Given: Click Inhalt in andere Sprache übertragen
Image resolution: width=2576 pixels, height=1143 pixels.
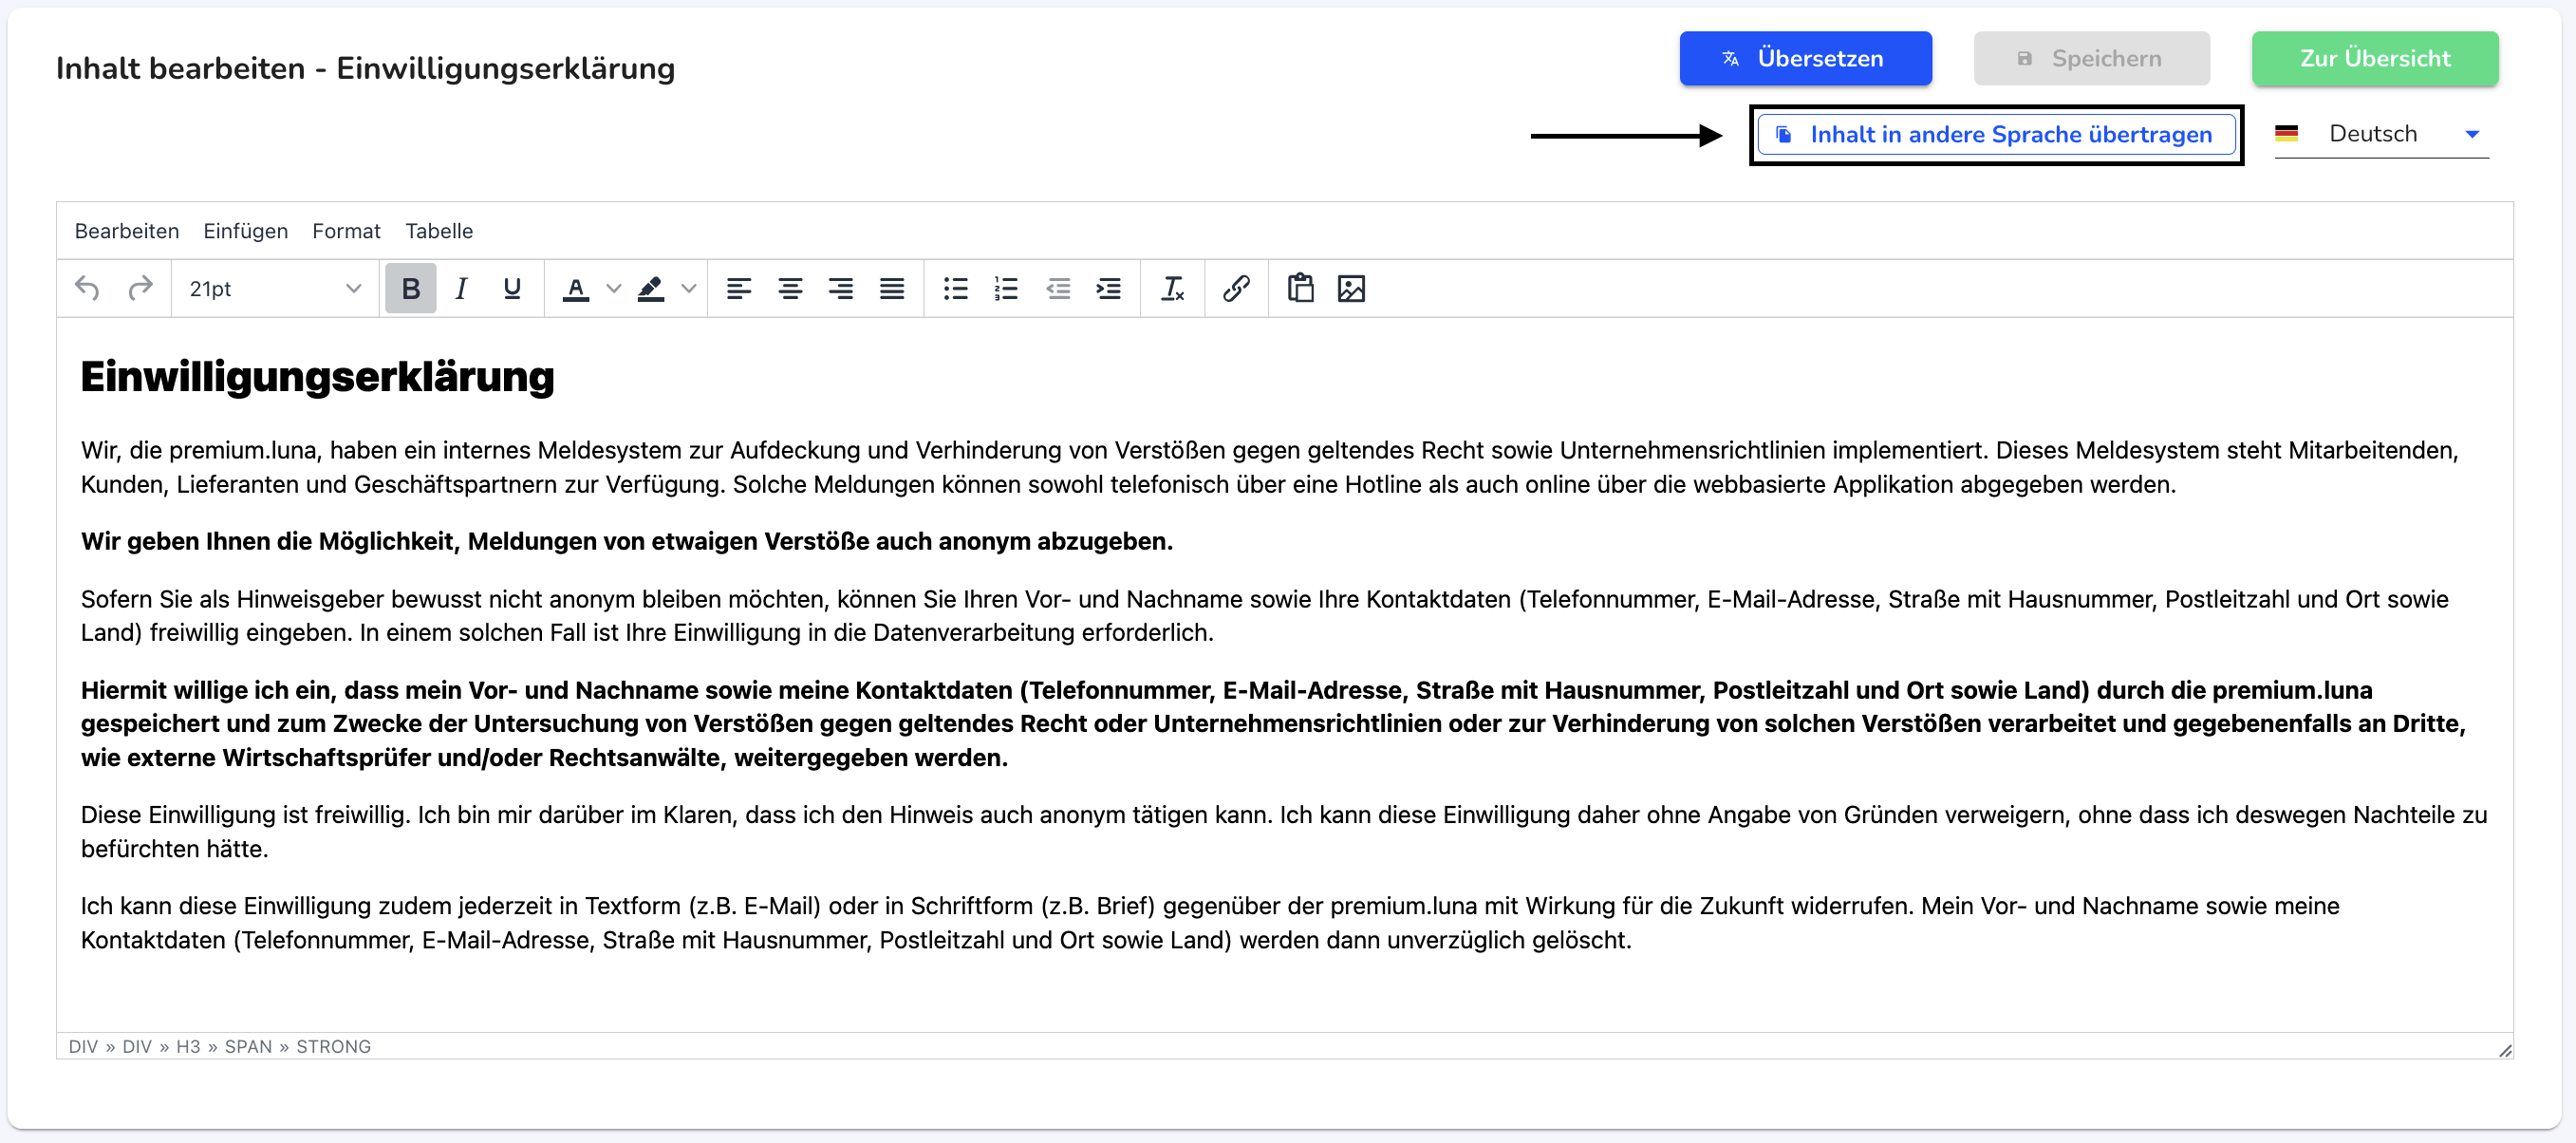Looking at the screenshot, I should coord(1996,134).
